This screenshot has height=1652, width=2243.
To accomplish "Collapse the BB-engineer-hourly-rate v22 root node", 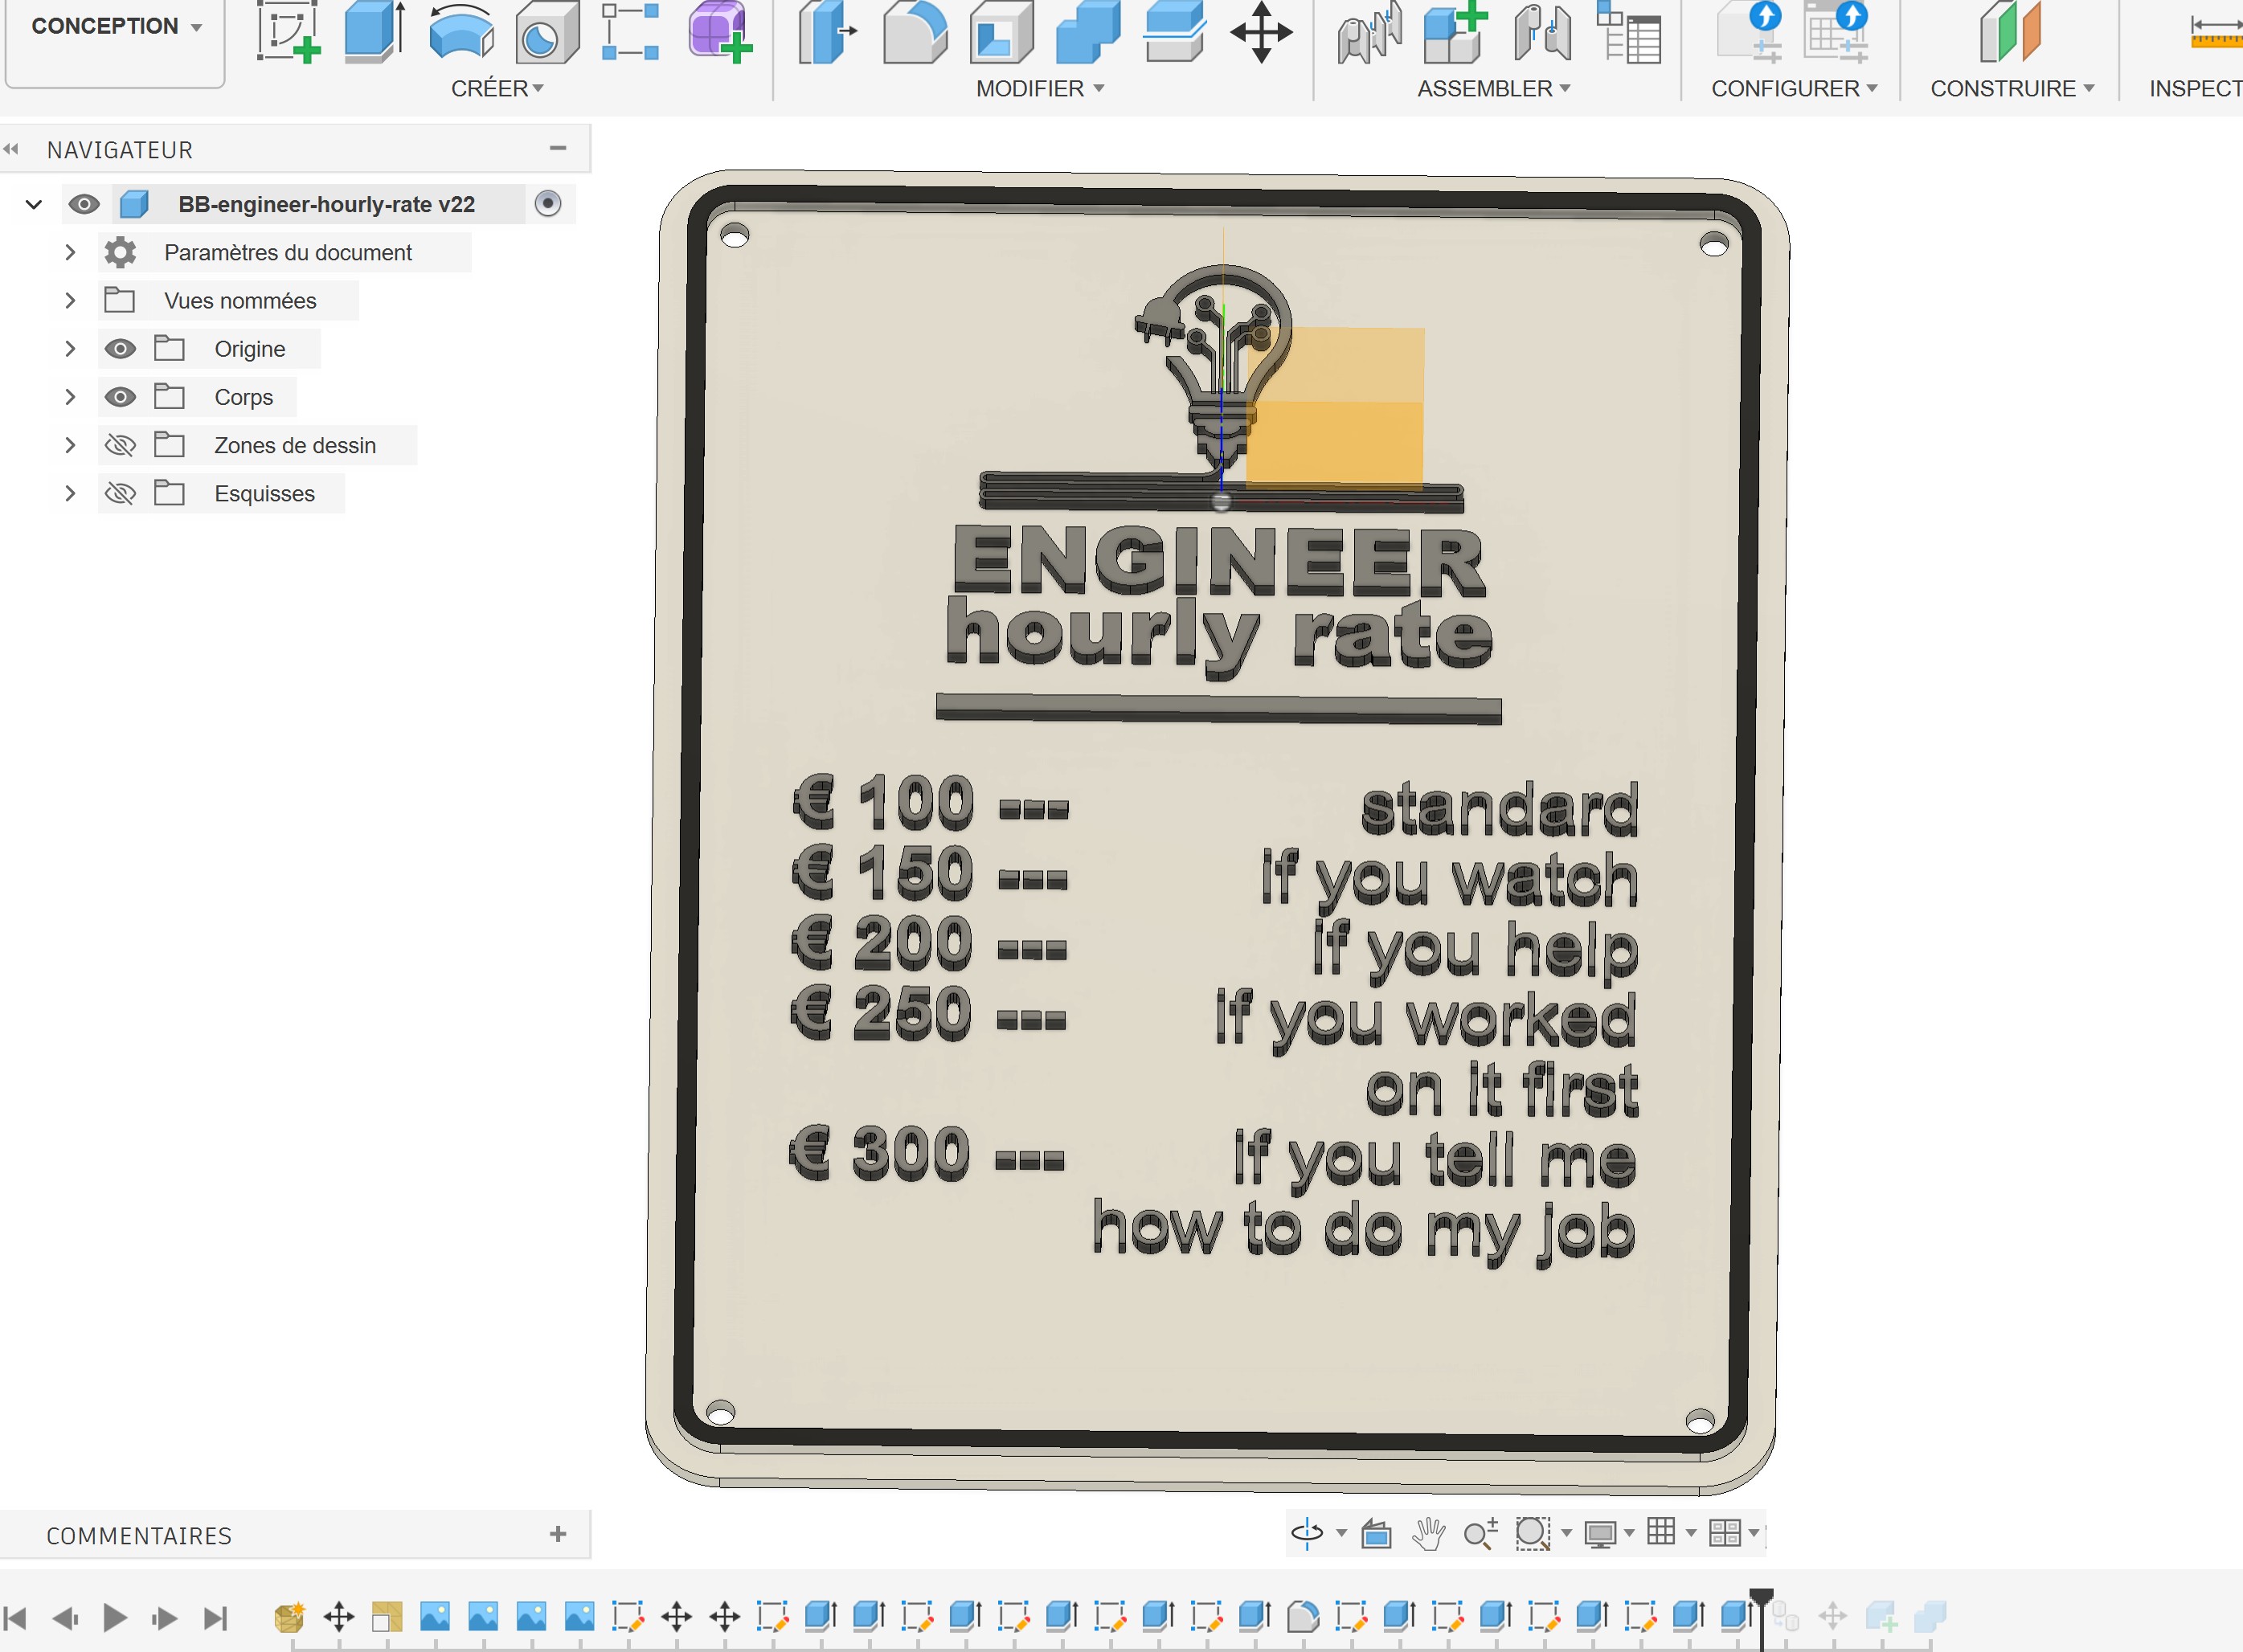I will 34,204.
